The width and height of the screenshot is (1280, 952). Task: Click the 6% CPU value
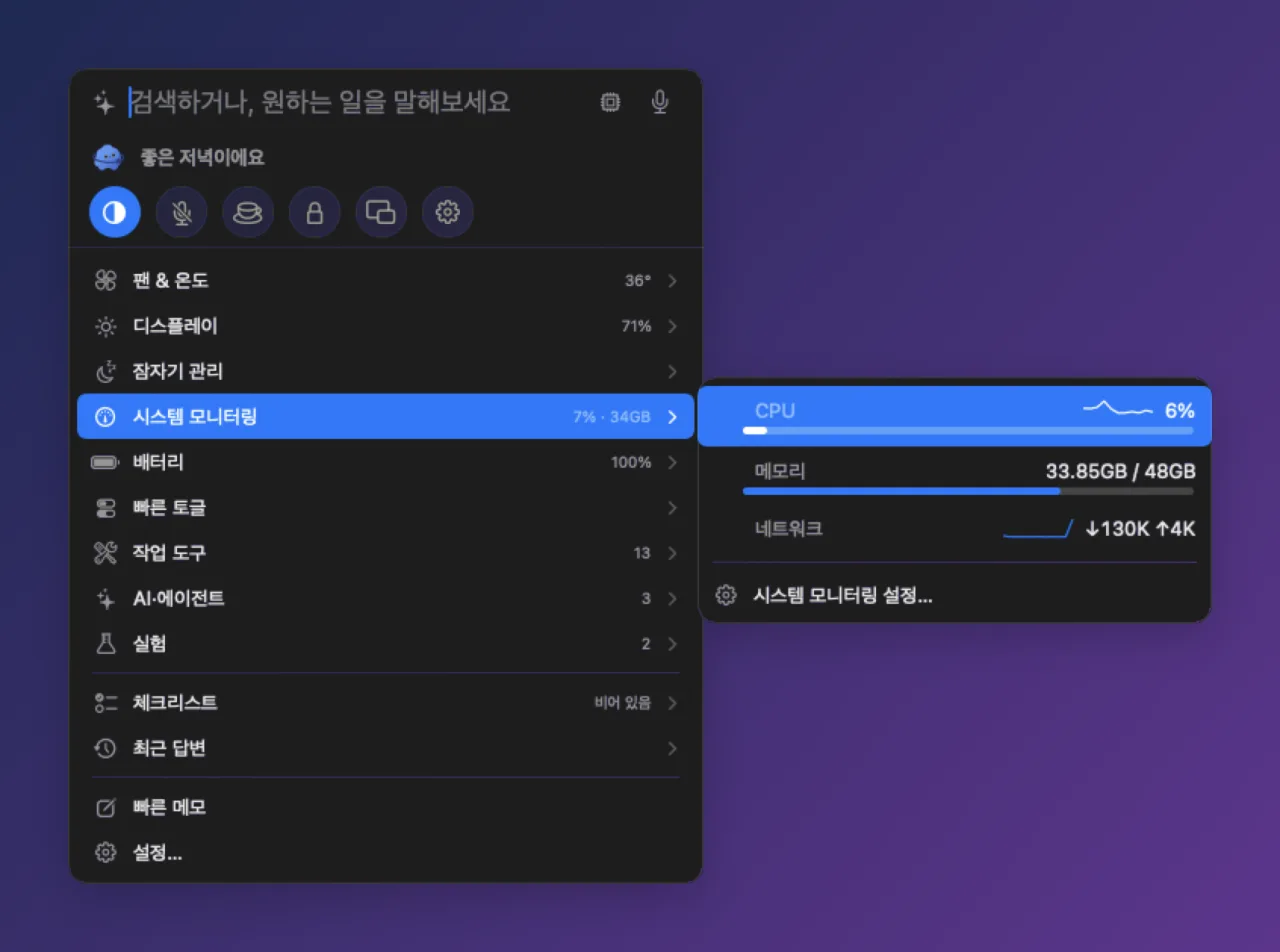pyautogui.click(x=1180, y=411)
